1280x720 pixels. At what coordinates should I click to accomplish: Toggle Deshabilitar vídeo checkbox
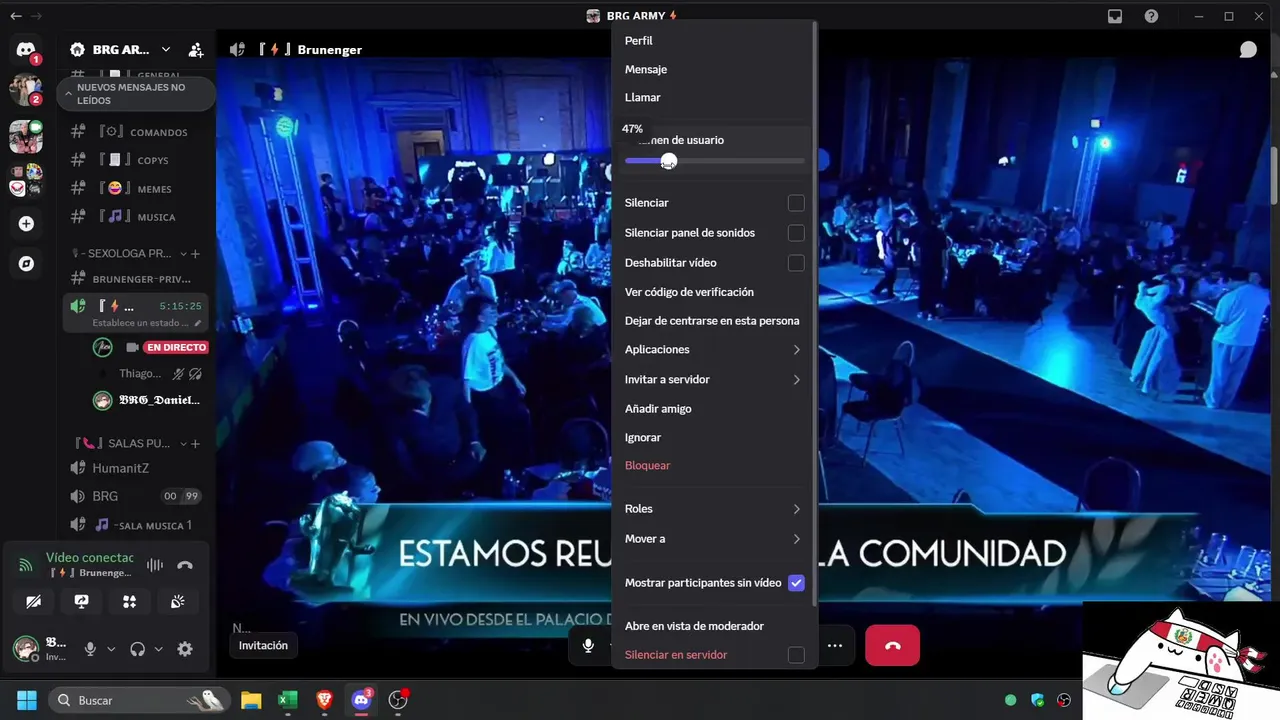click(796, 263)
